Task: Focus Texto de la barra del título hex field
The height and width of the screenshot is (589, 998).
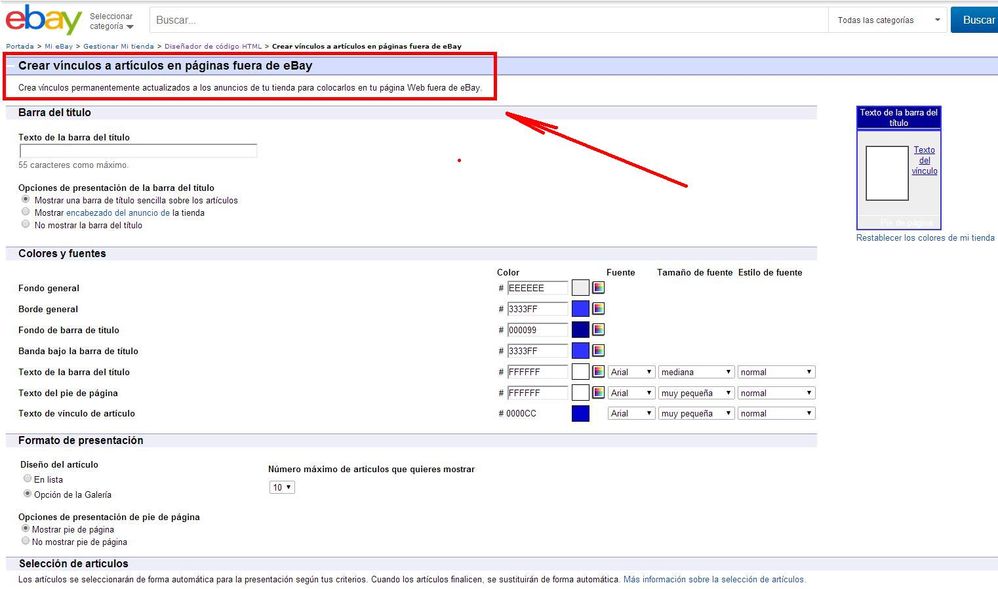Action: tap(537, 372)
